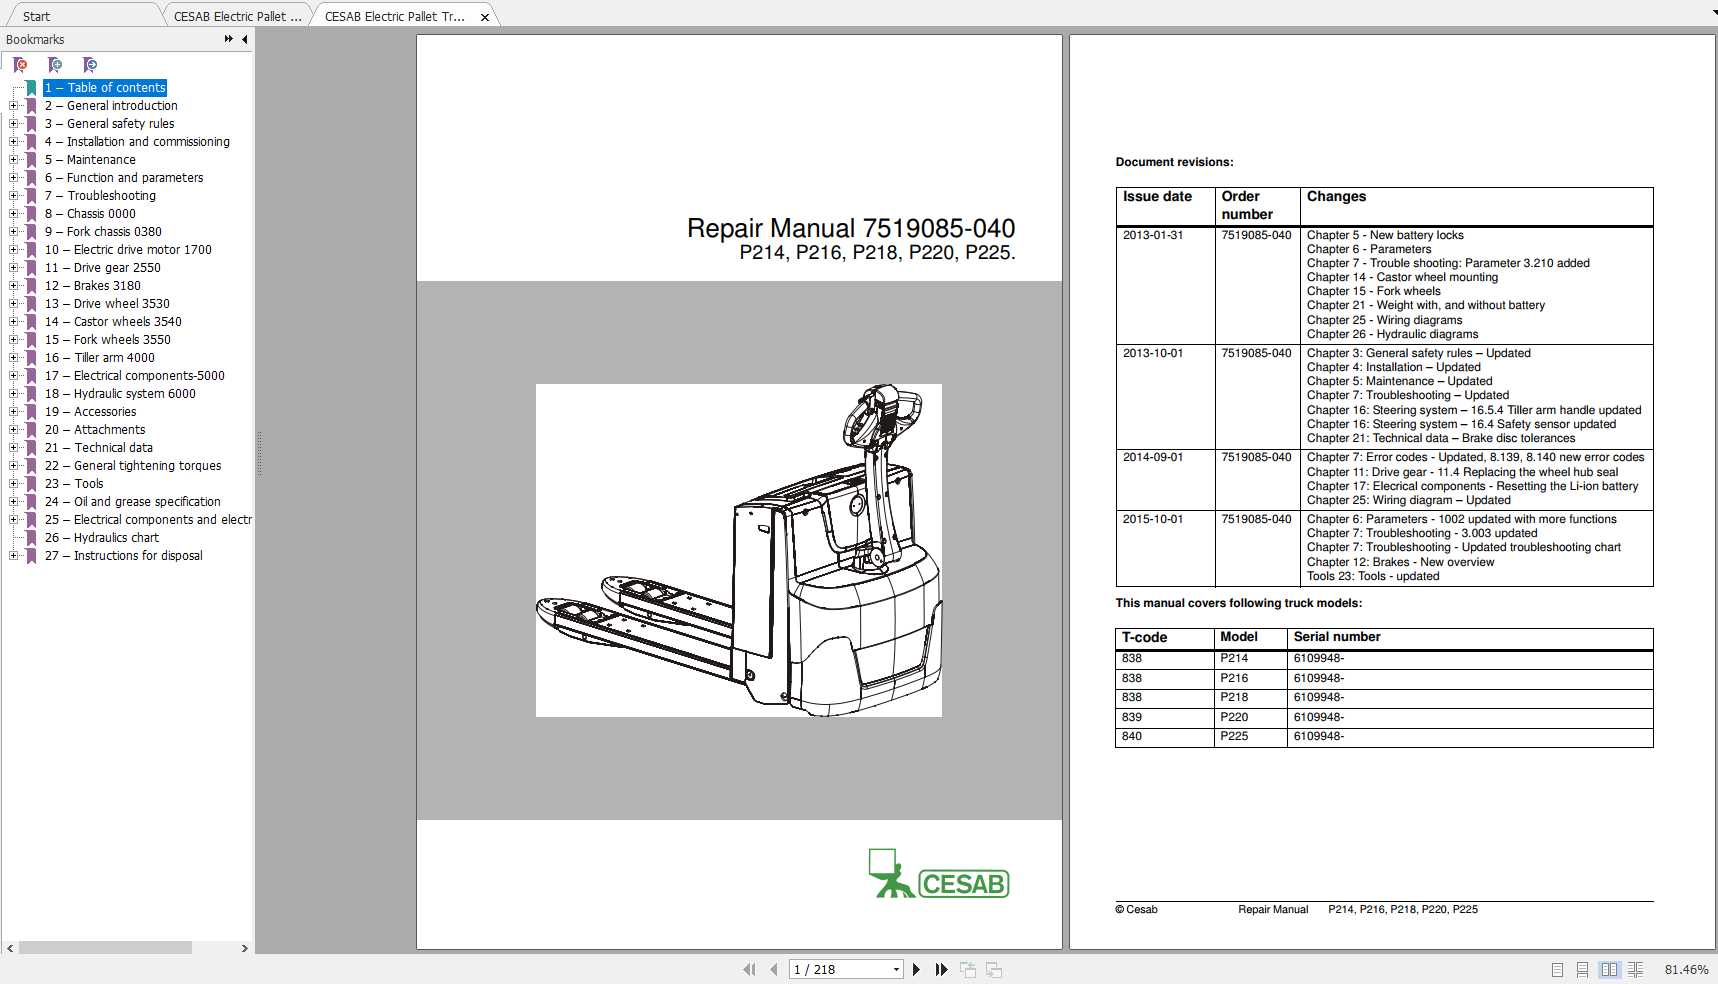
Task: Click the CESAB logo on the cover page
Action: (939, 874)
